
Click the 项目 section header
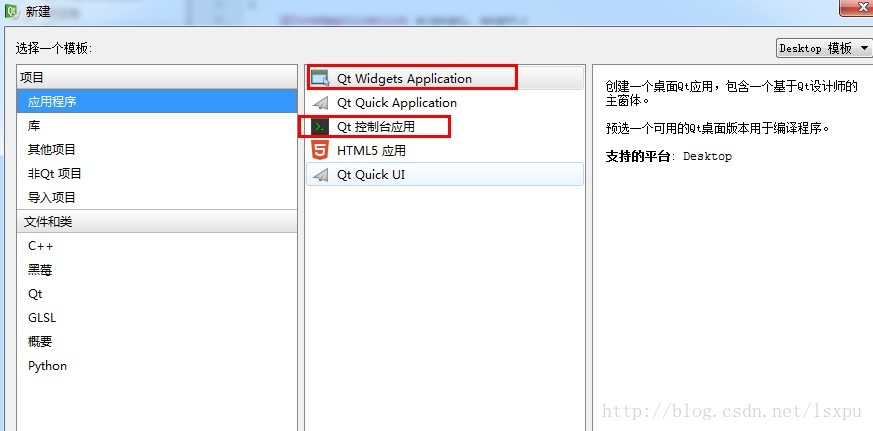click(157, 77)
